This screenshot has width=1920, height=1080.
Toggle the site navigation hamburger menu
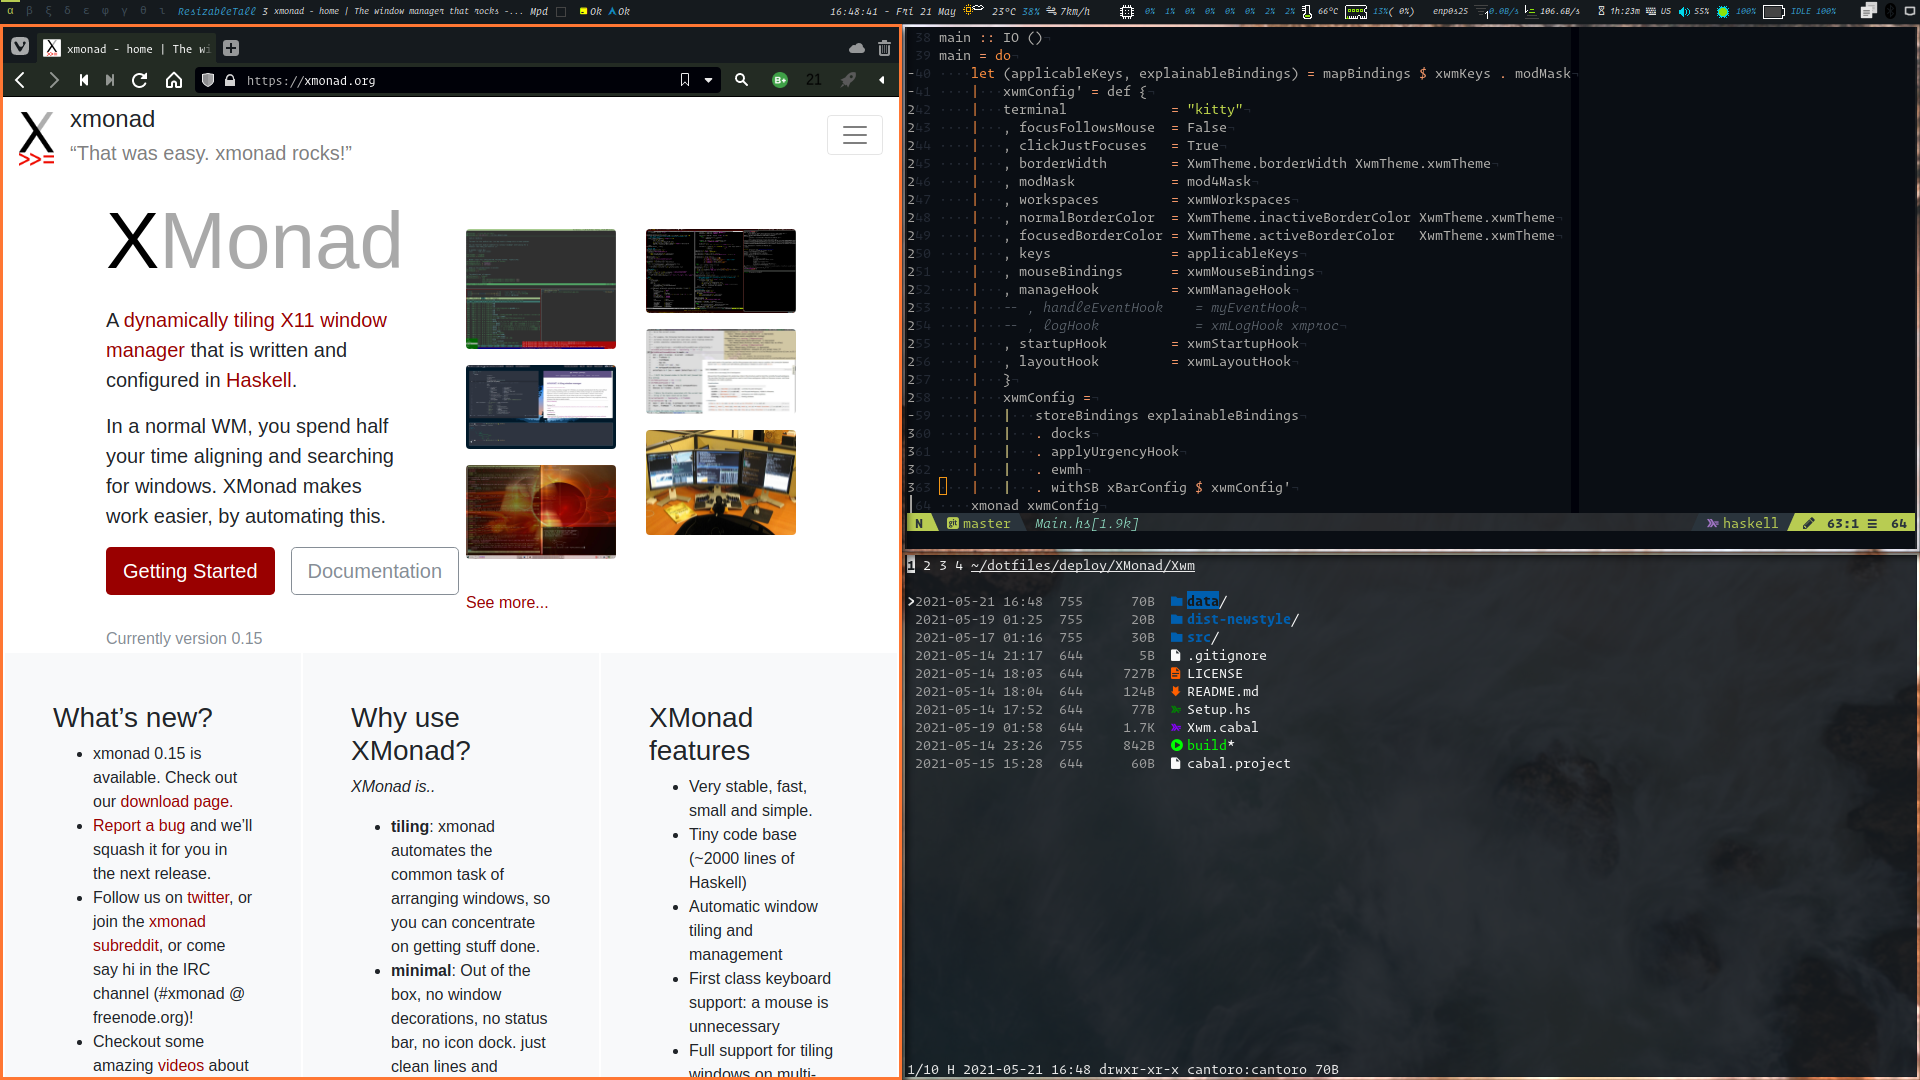pyautogui.click(x=854, y=135)
